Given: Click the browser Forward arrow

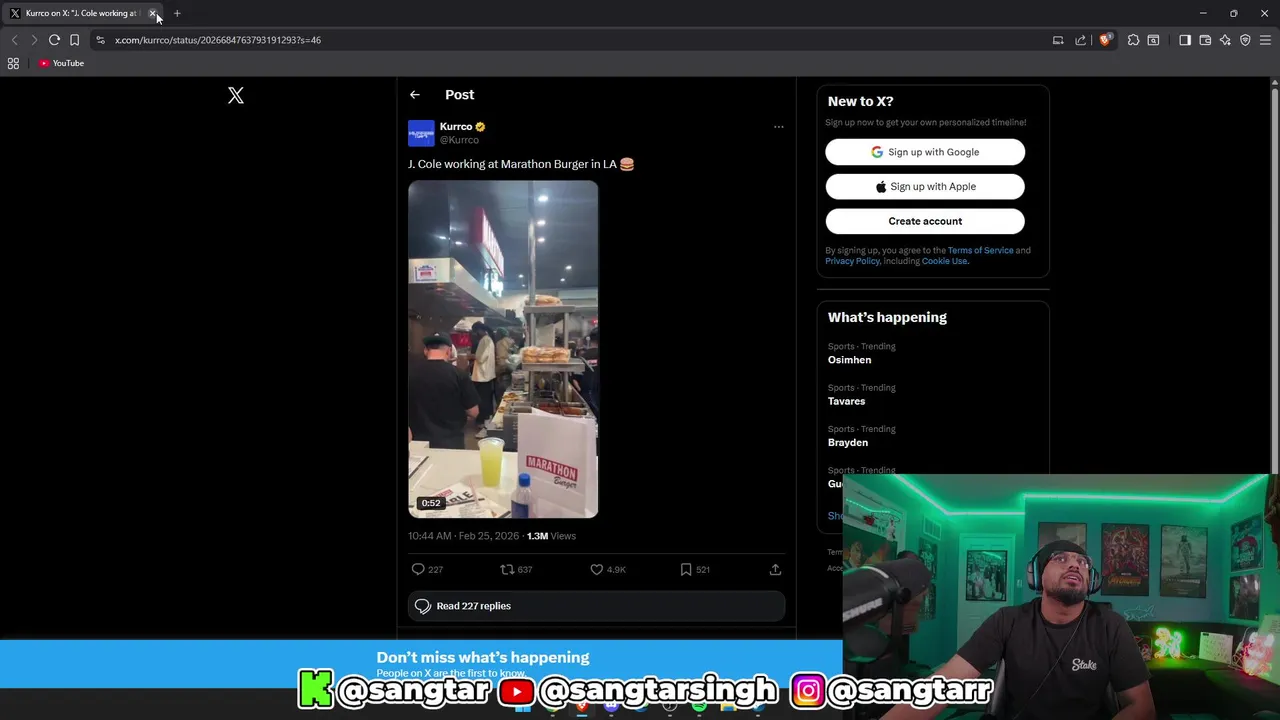Looking at the screenshot, I should click(34, 40).
